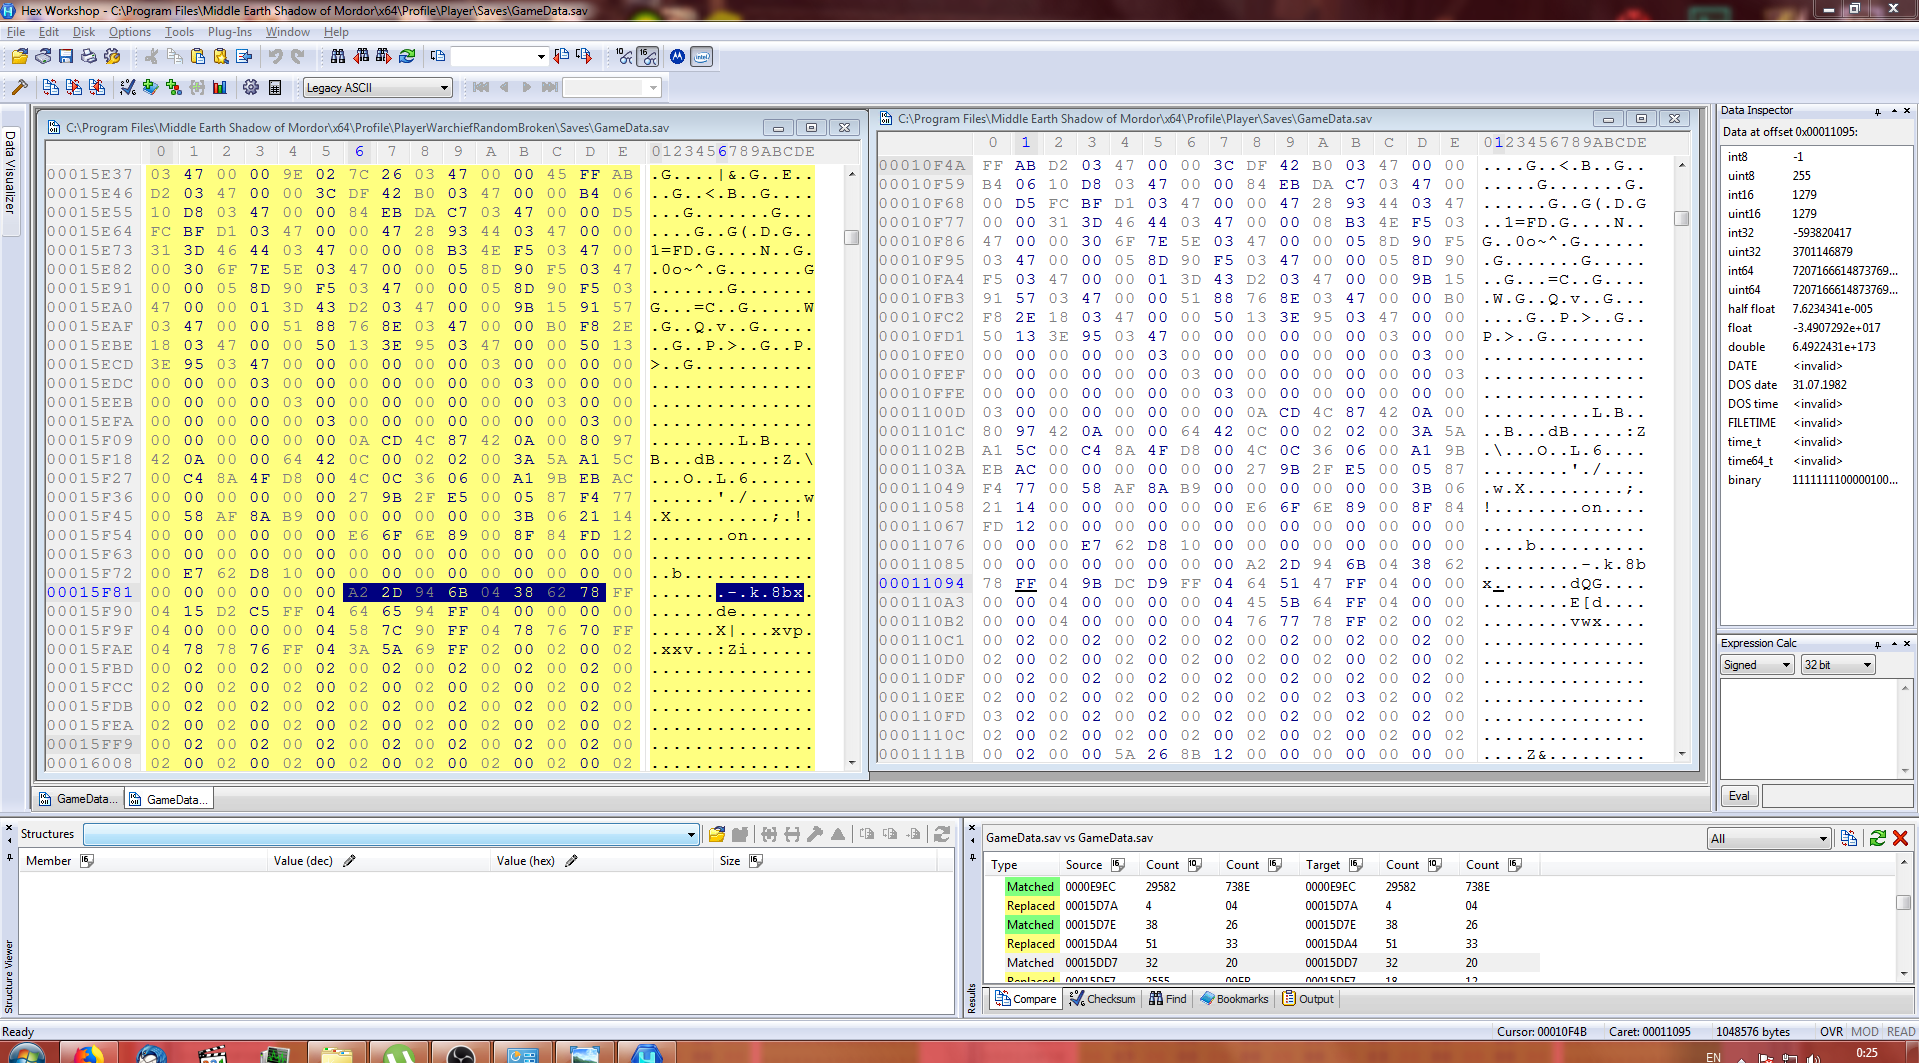Click the Open Drive icon in toolbar
This screenshot has height=1063, width=1919.
pos(43,57)
